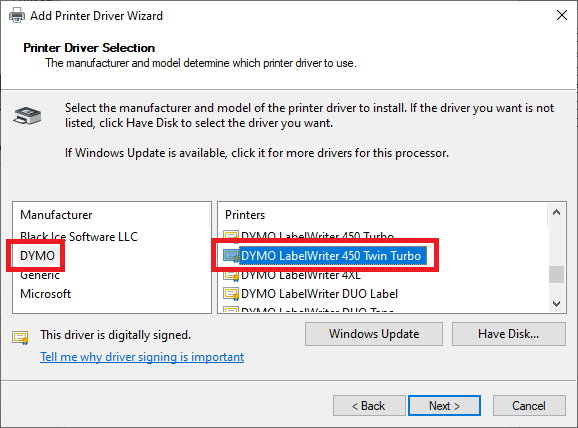This screenshot has height=428, width=578.
Task: Select DYMO LabelWriter 450 Twin Turbo printer
Action: coord(331,255)
